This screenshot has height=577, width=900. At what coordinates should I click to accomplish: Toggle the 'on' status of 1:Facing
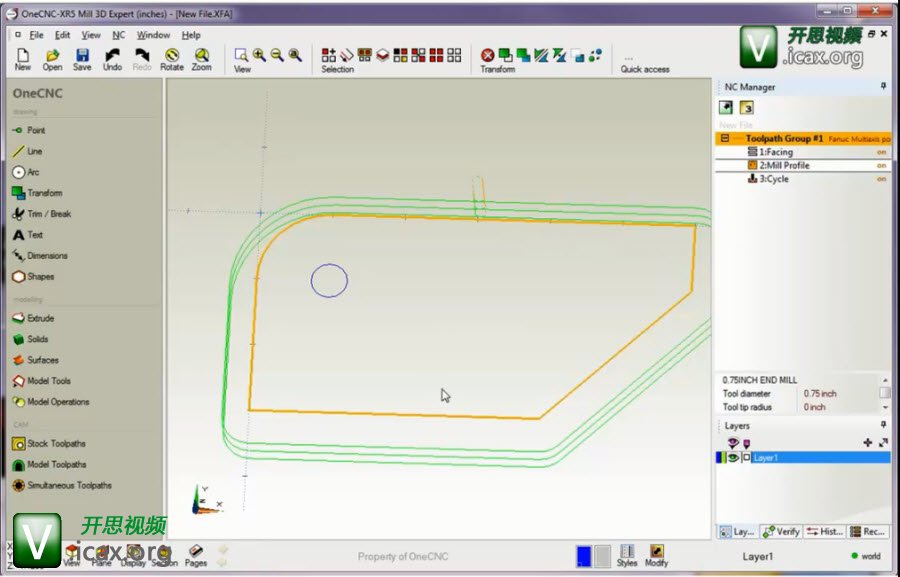tap(881, 152)
